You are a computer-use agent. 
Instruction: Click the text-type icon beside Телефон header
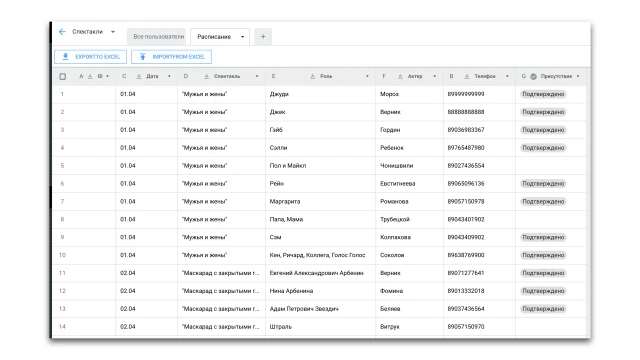pos(467,76)
